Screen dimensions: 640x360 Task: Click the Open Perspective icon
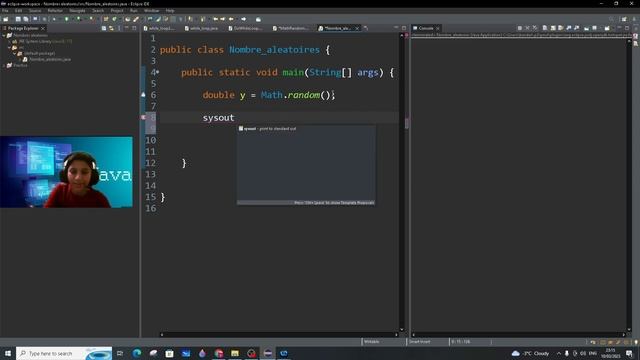(x=624, y=19)
